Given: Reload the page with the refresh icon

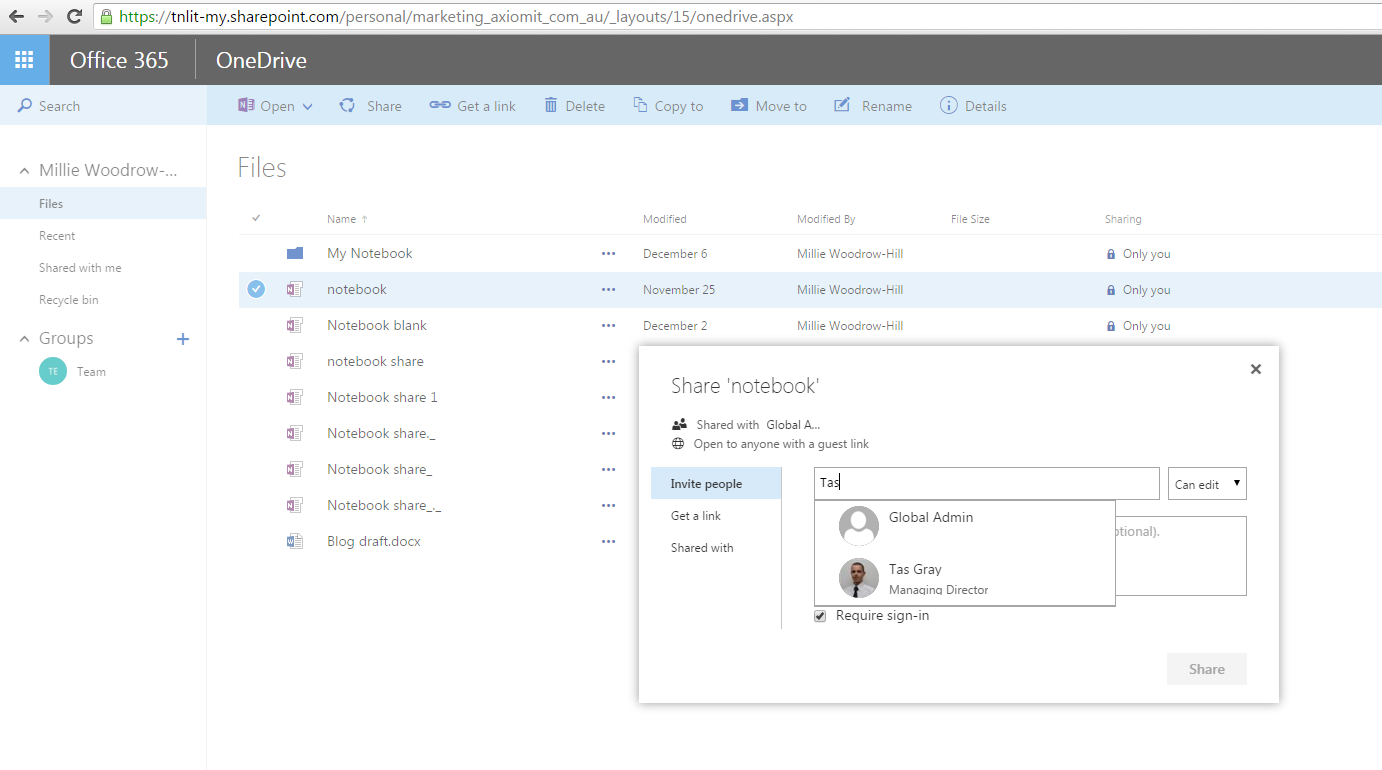Looking at the screenshot, I should click(x=74, y=16).
